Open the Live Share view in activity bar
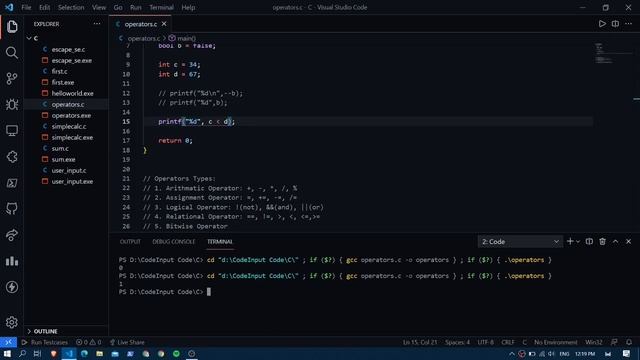The image size is (640, 360). pyautogui.click(x=12, y=235)
